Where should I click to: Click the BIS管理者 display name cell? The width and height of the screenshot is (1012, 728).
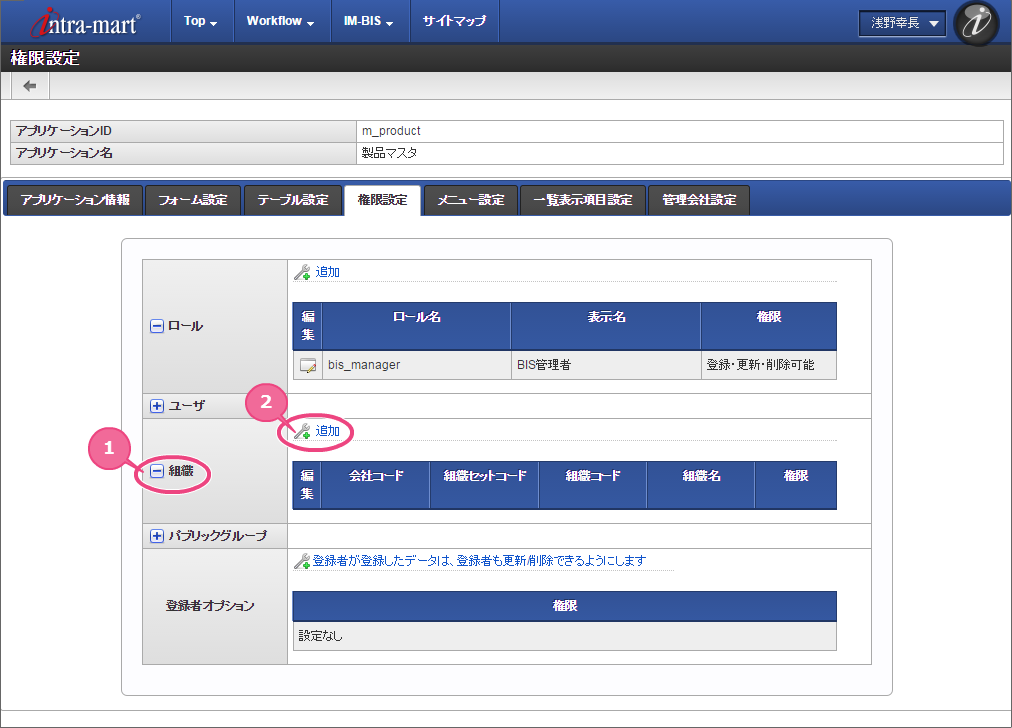coord(605,365)
